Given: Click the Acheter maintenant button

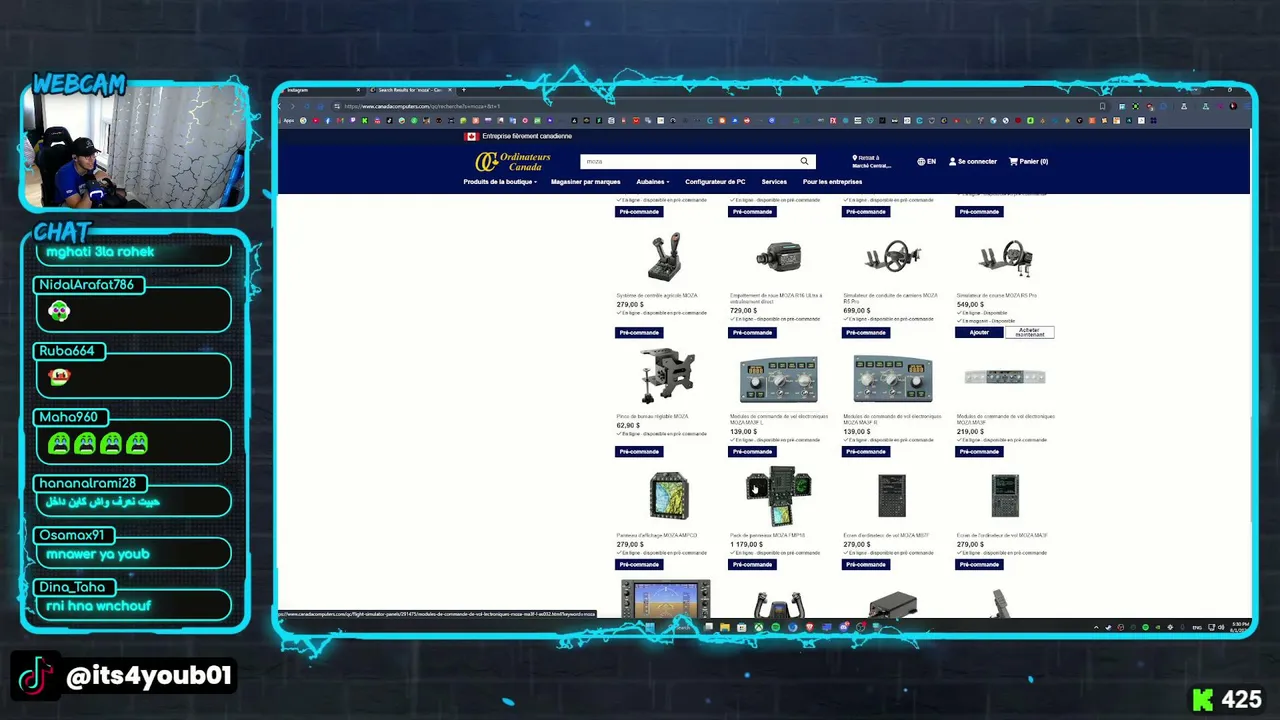Looking at the screenshot, I should pyautogui.click(x=1029, y=332).
